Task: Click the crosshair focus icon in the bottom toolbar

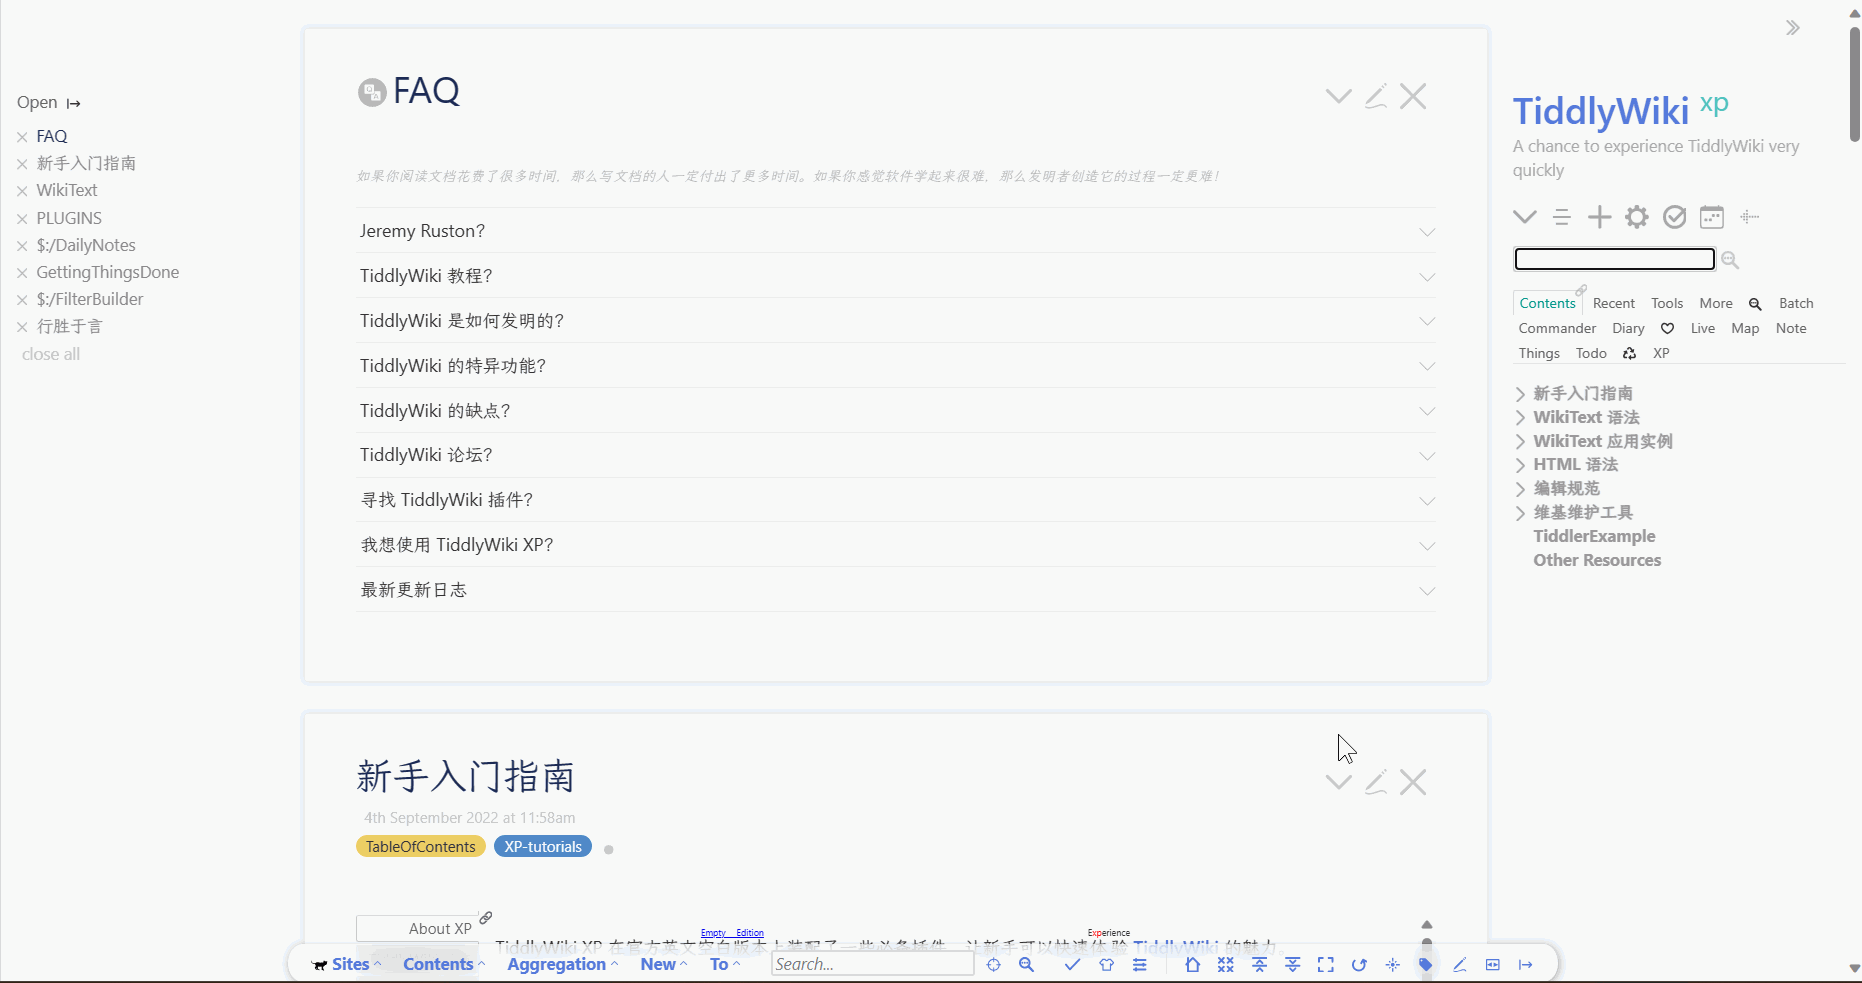Action: (993, 965)
